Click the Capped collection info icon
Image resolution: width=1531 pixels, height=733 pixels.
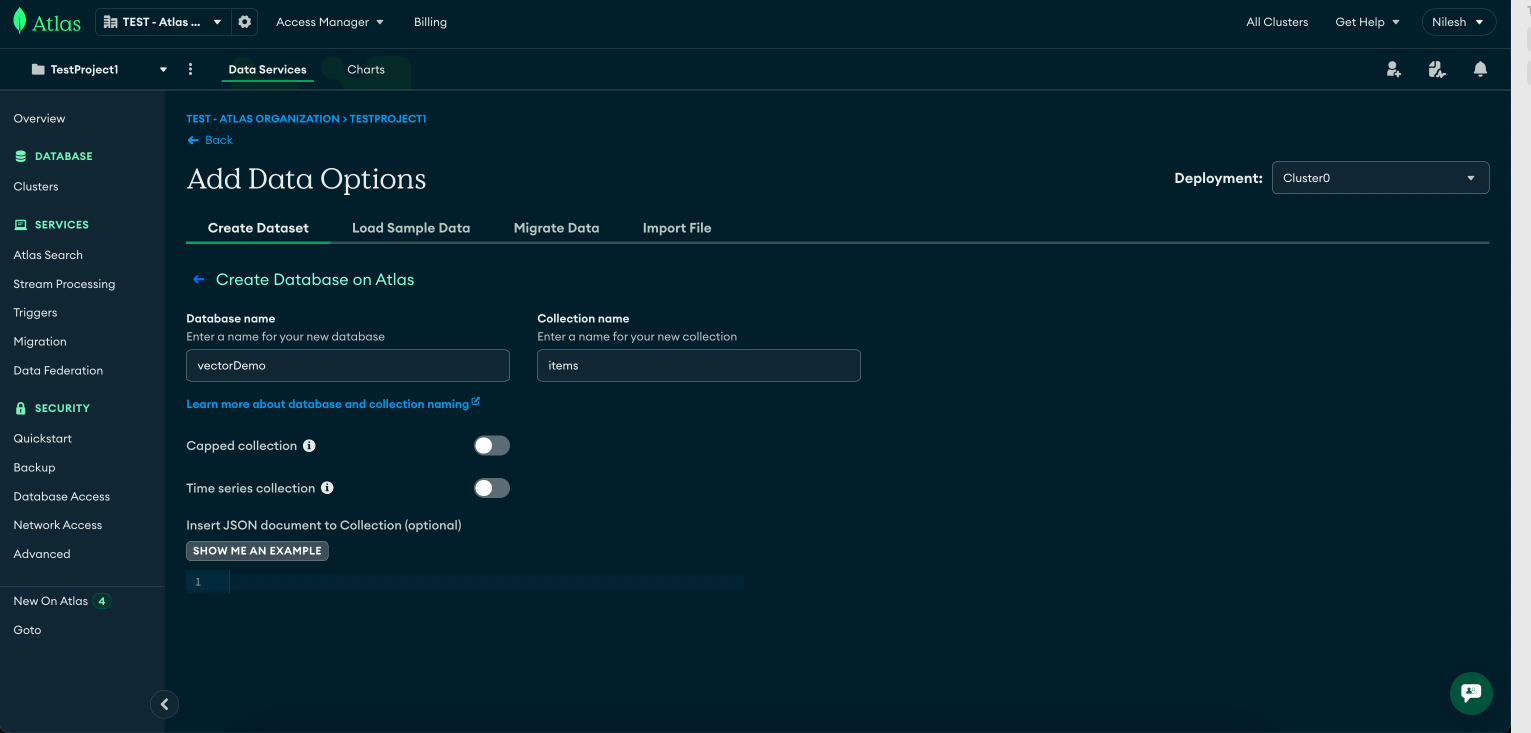(307, 445)
